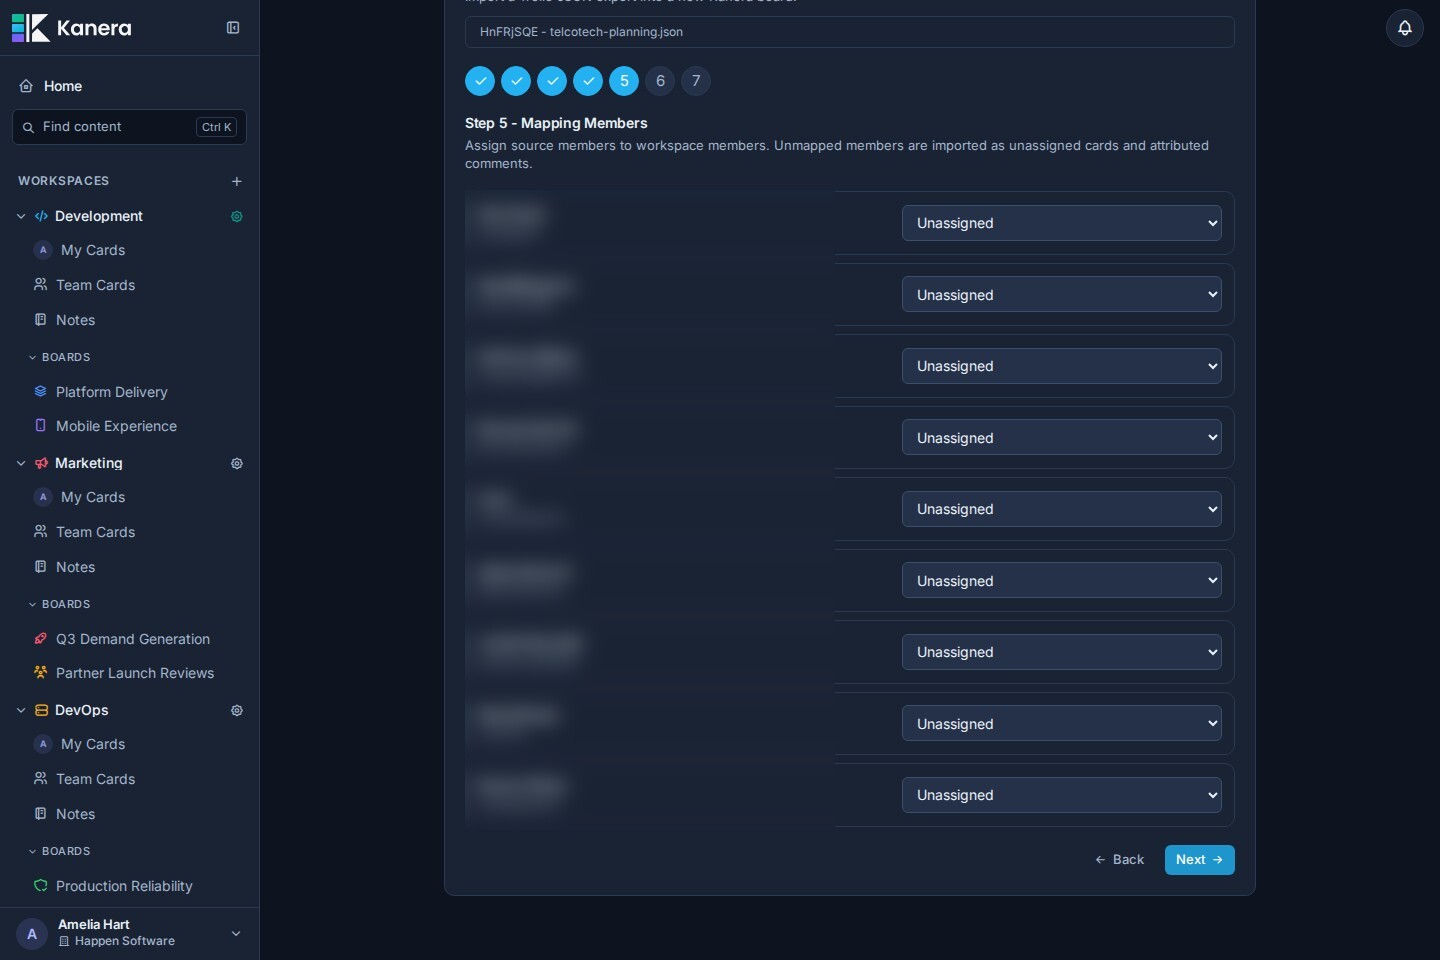This screenshot has width=1440, height=960.
Task: Open Team Cards under Development
Action: click(95, 285)
